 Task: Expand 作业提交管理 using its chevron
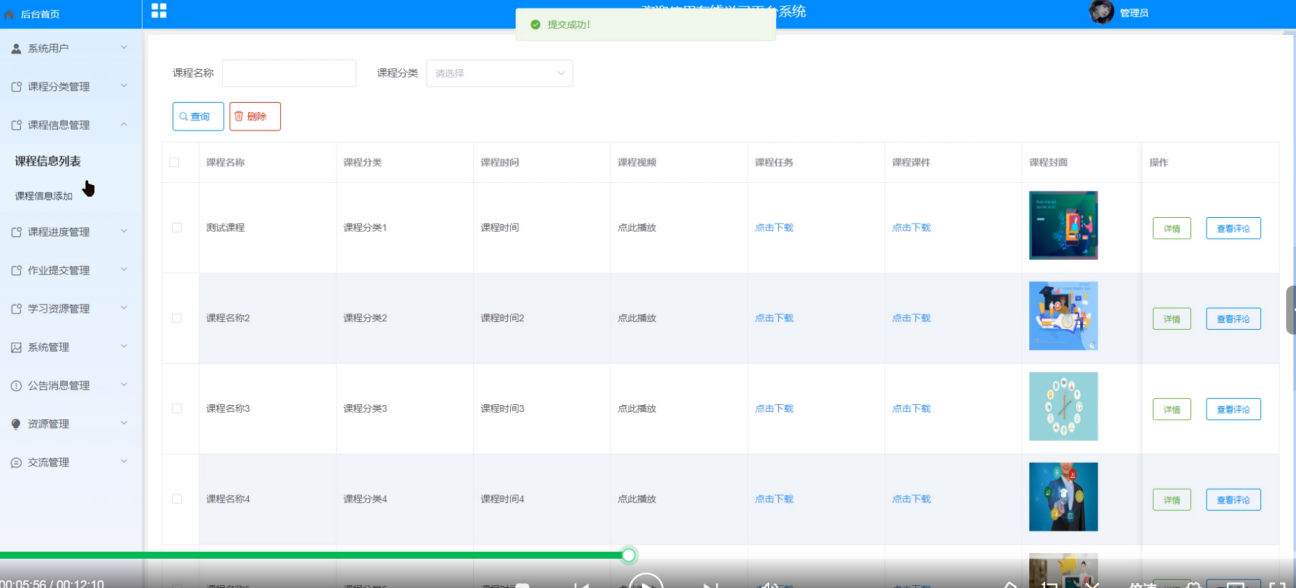[124, 269]
